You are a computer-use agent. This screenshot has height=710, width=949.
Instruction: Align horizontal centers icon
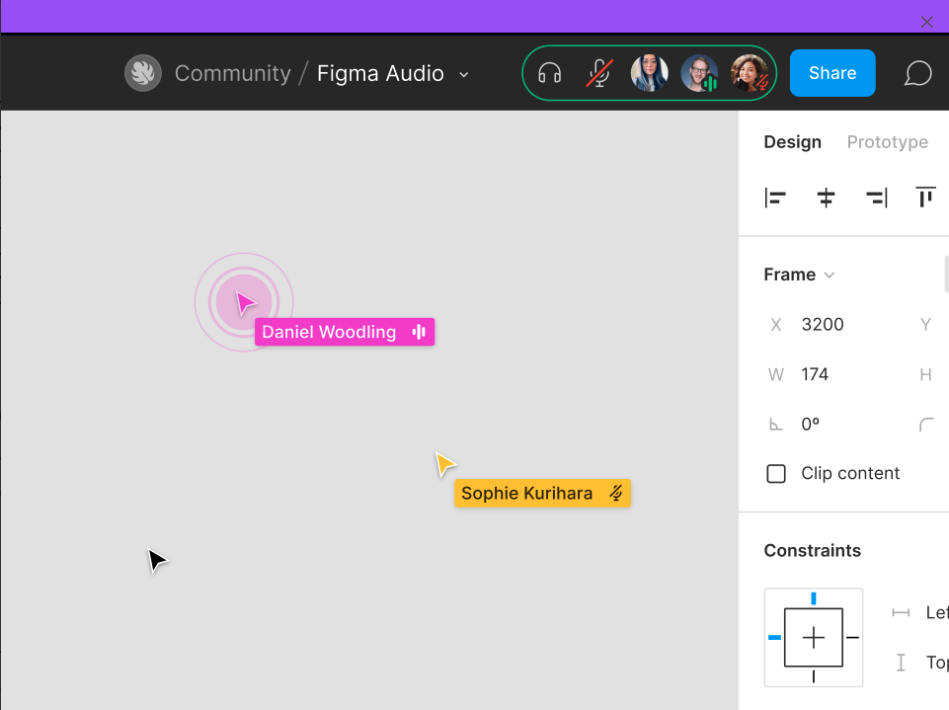click(x=826, y=198)
